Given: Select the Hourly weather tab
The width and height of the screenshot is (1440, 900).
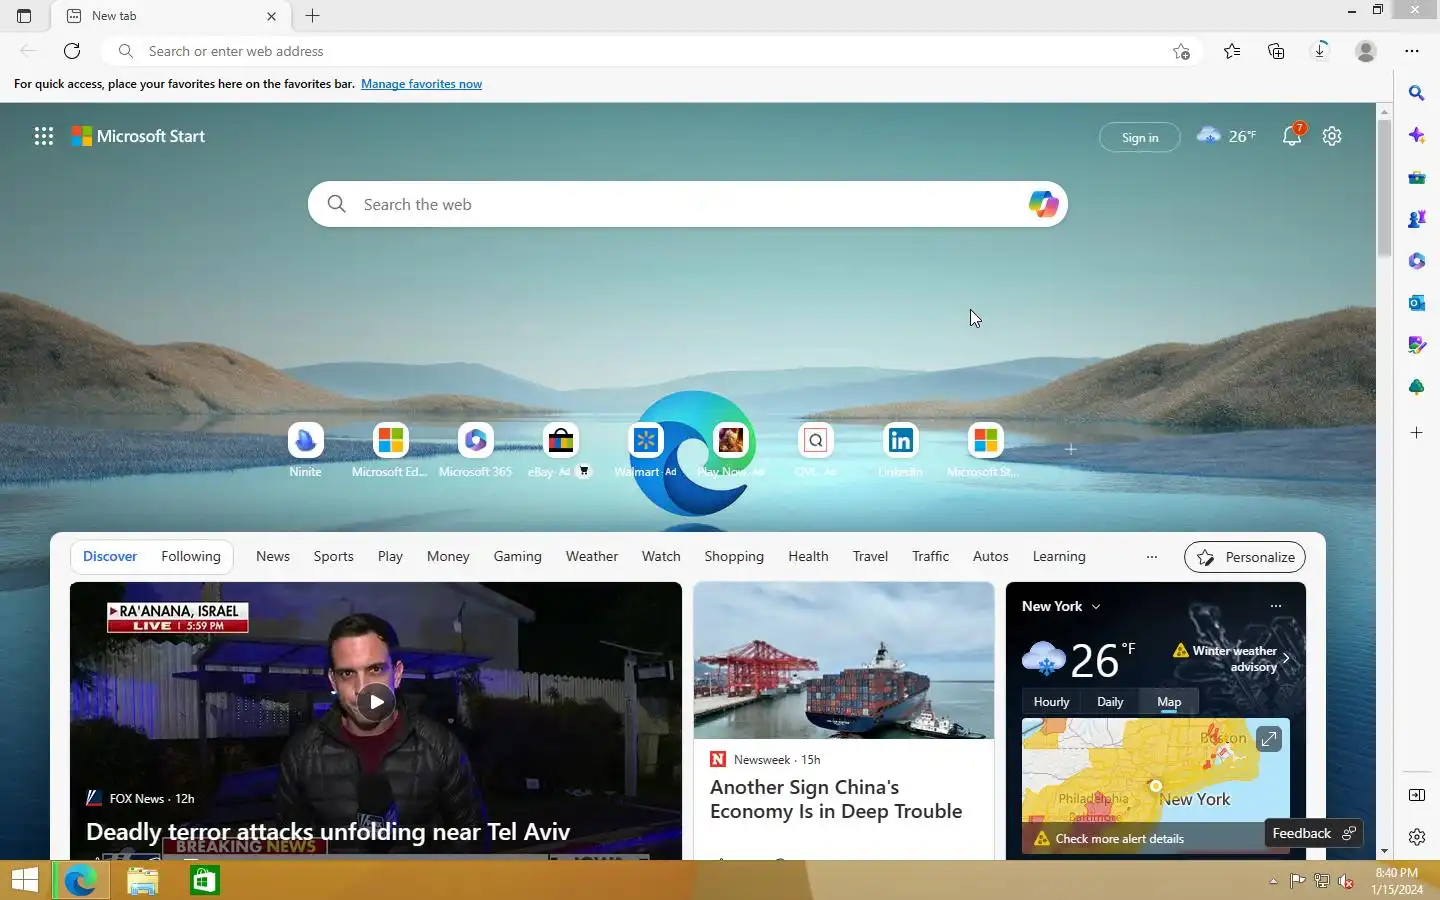Looking at the screenshot, I should click(x=1052, y=702).
